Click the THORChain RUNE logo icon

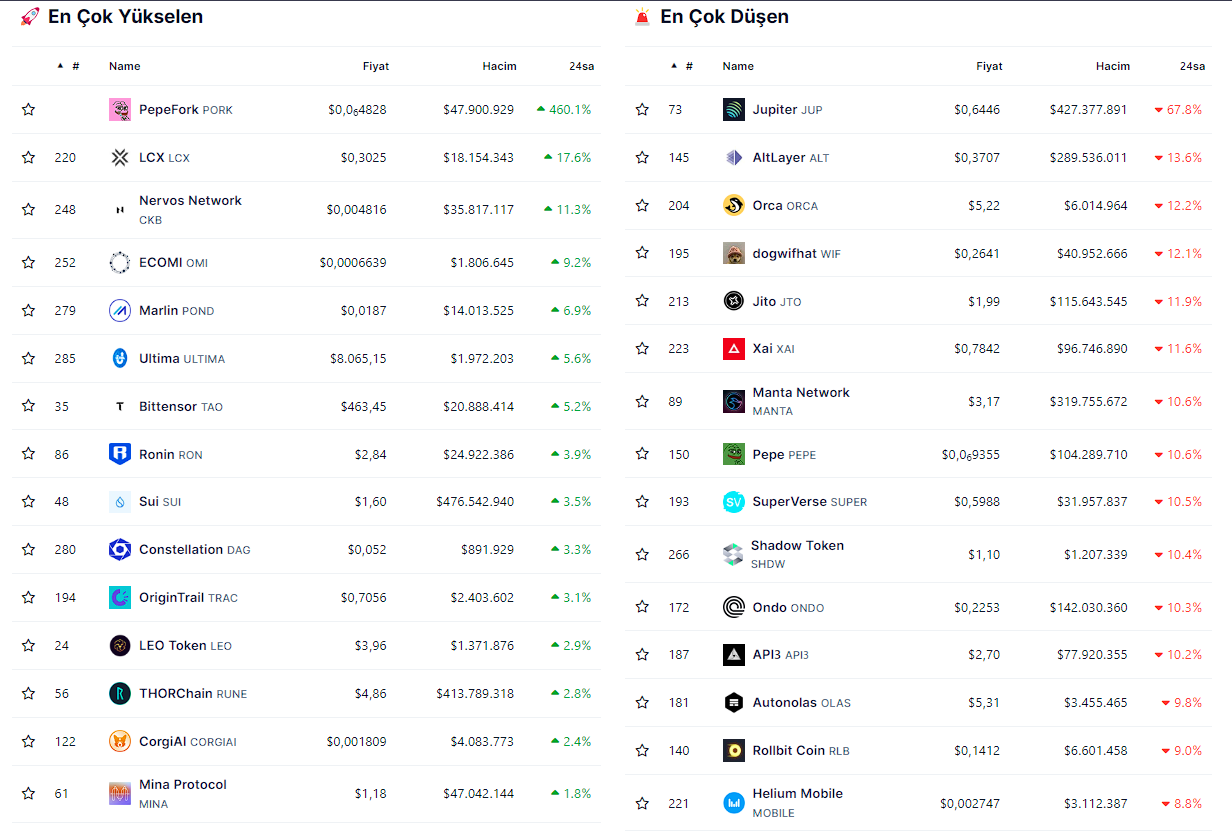(120, 694)
